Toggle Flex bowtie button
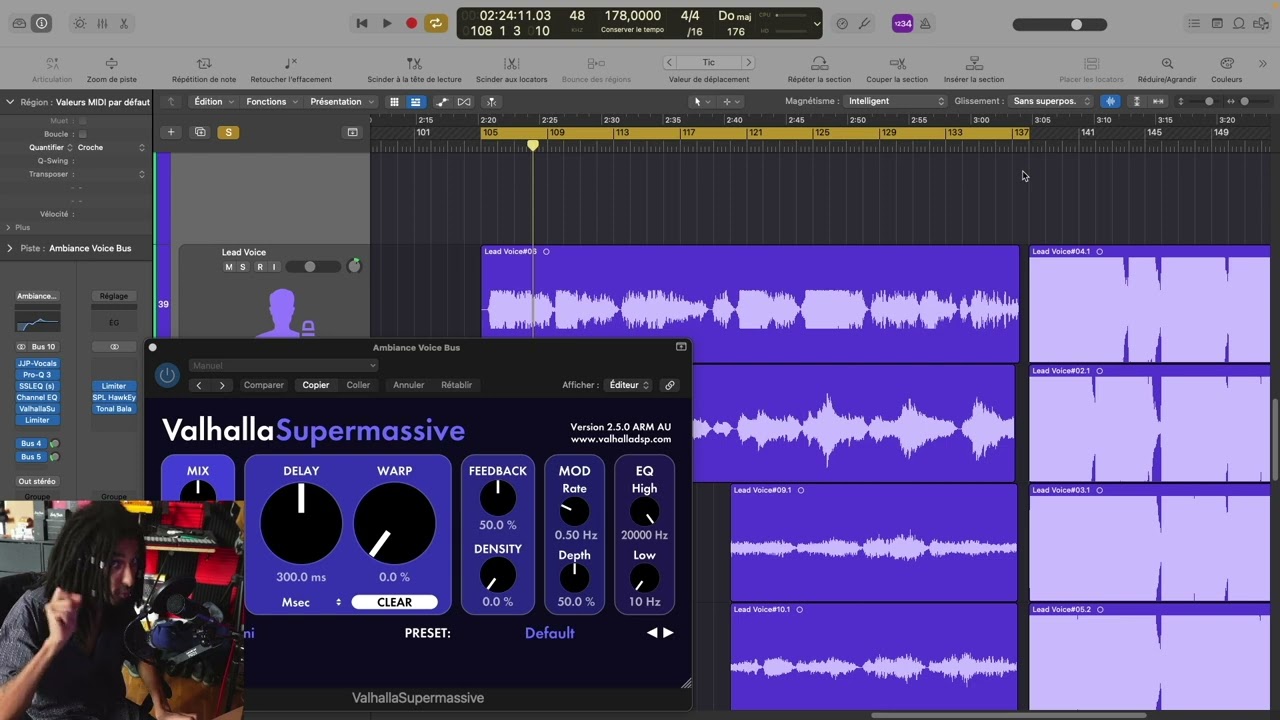This screenshot has height=720, width=1280. pyautogui.click(x=464, y=101)
